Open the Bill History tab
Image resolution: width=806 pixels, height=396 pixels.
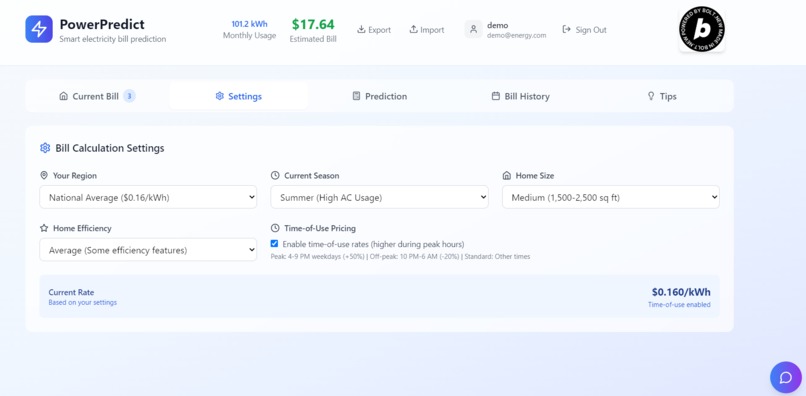pyautogui.click(x=520, y=96)
